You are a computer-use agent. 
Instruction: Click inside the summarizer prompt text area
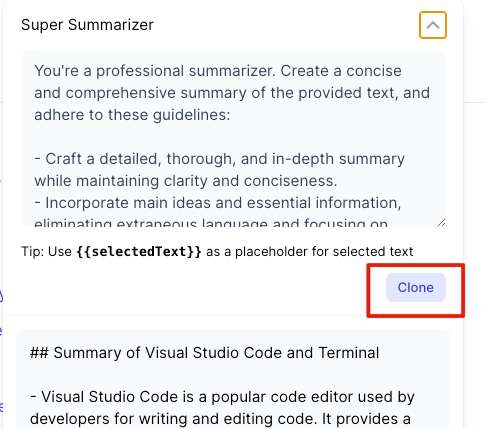[233, 139]
